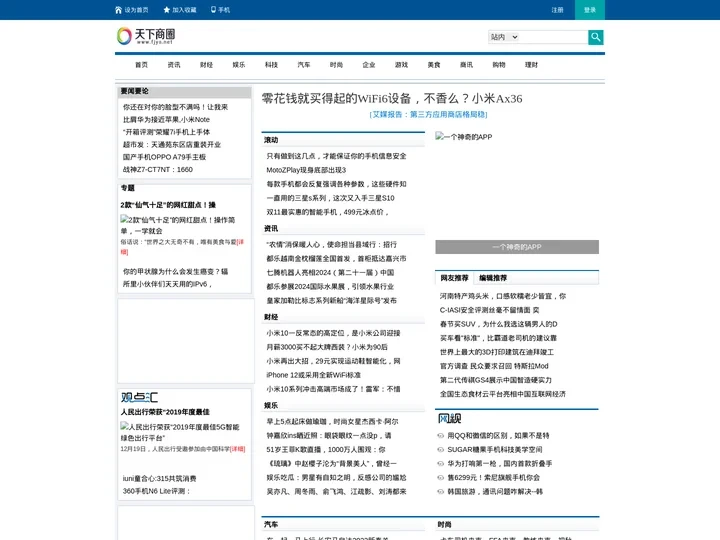Open the headline 零花钱就买得起的WiFi6设备
720x540 pixels.
coord(392,98)
